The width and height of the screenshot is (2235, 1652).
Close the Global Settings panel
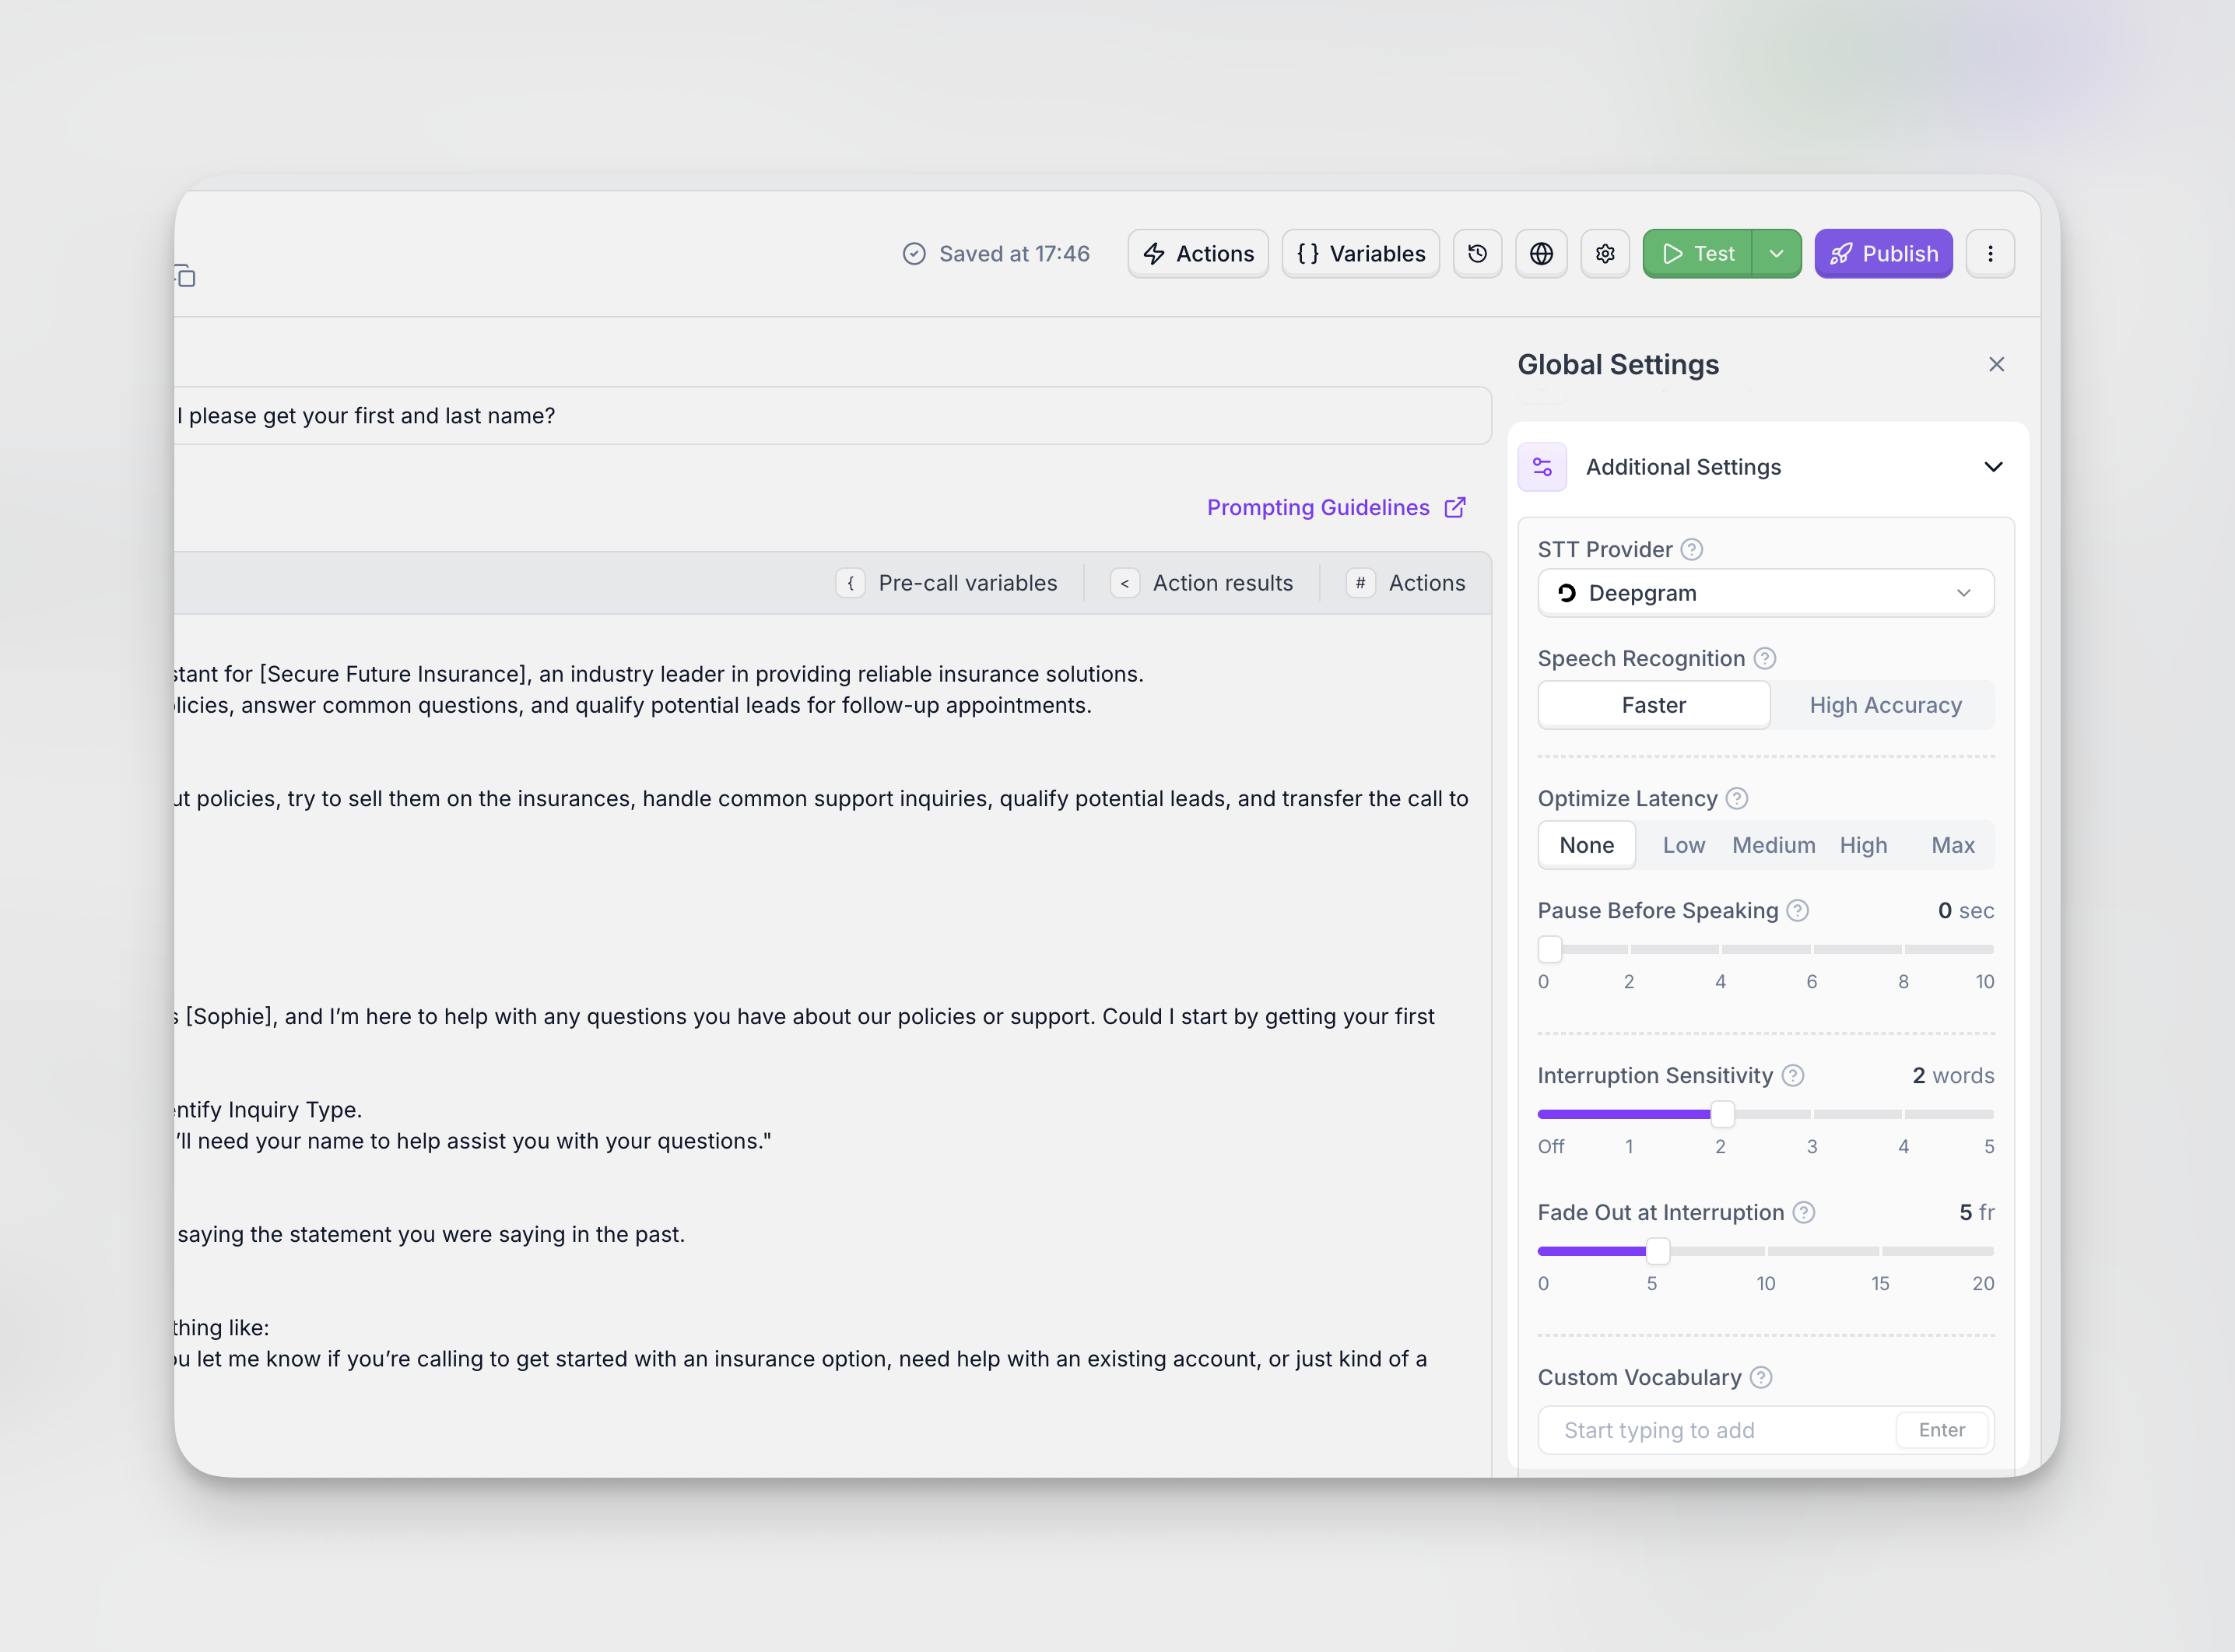click(x=1996, y=364)
